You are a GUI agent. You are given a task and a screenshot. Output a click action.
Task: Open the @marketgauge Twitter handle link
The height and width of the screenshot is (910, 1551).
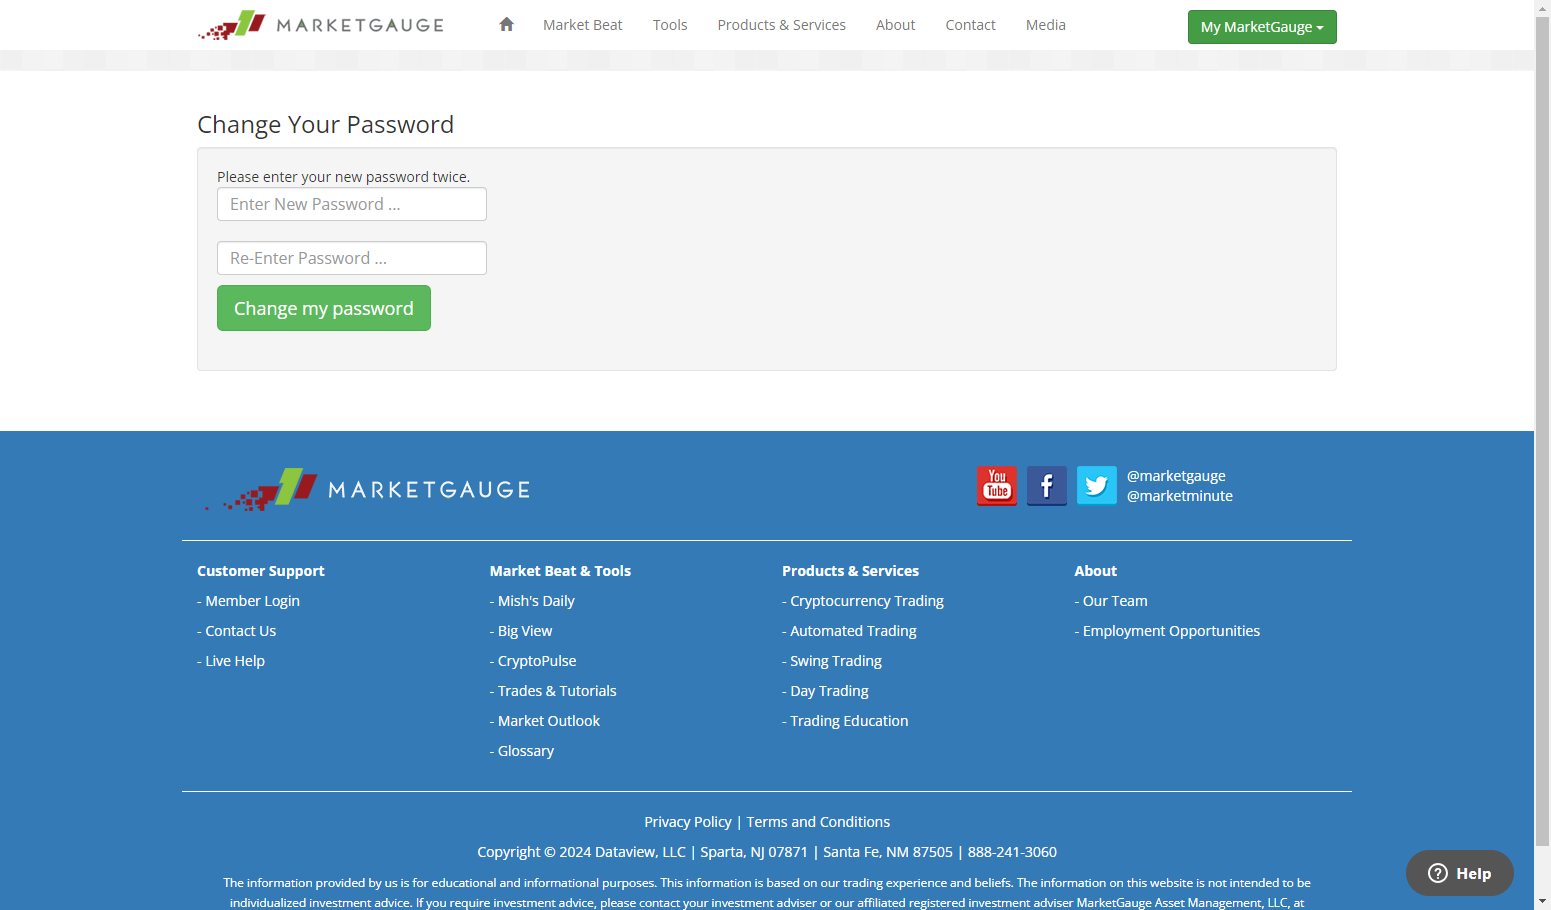(1176, 476)
